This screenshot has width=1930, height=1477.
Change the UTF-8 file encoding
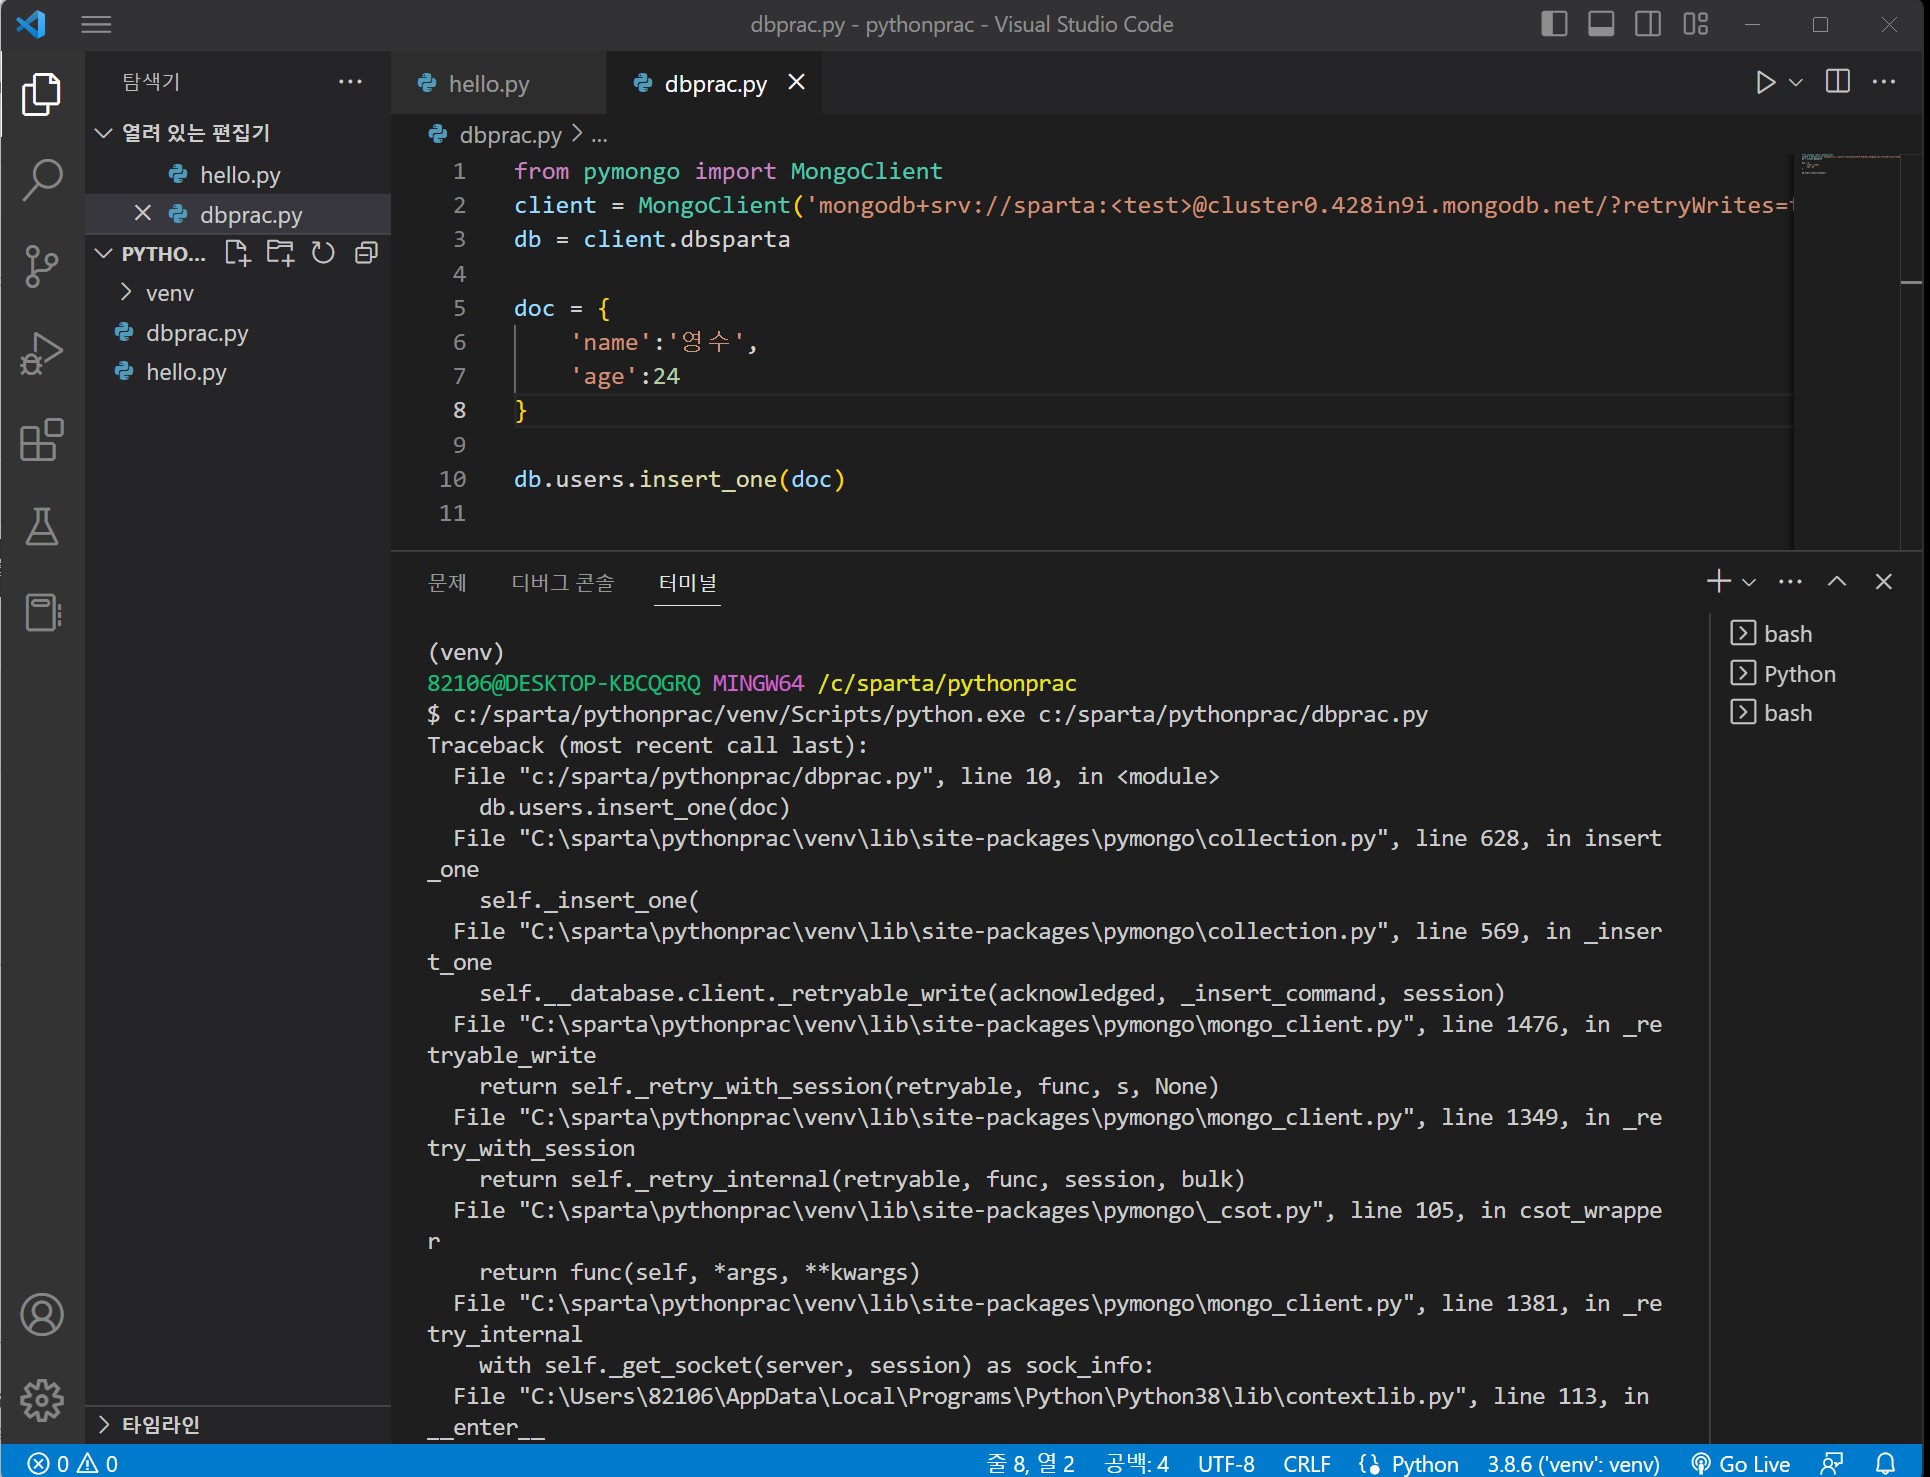[x=1226, y=1463]
